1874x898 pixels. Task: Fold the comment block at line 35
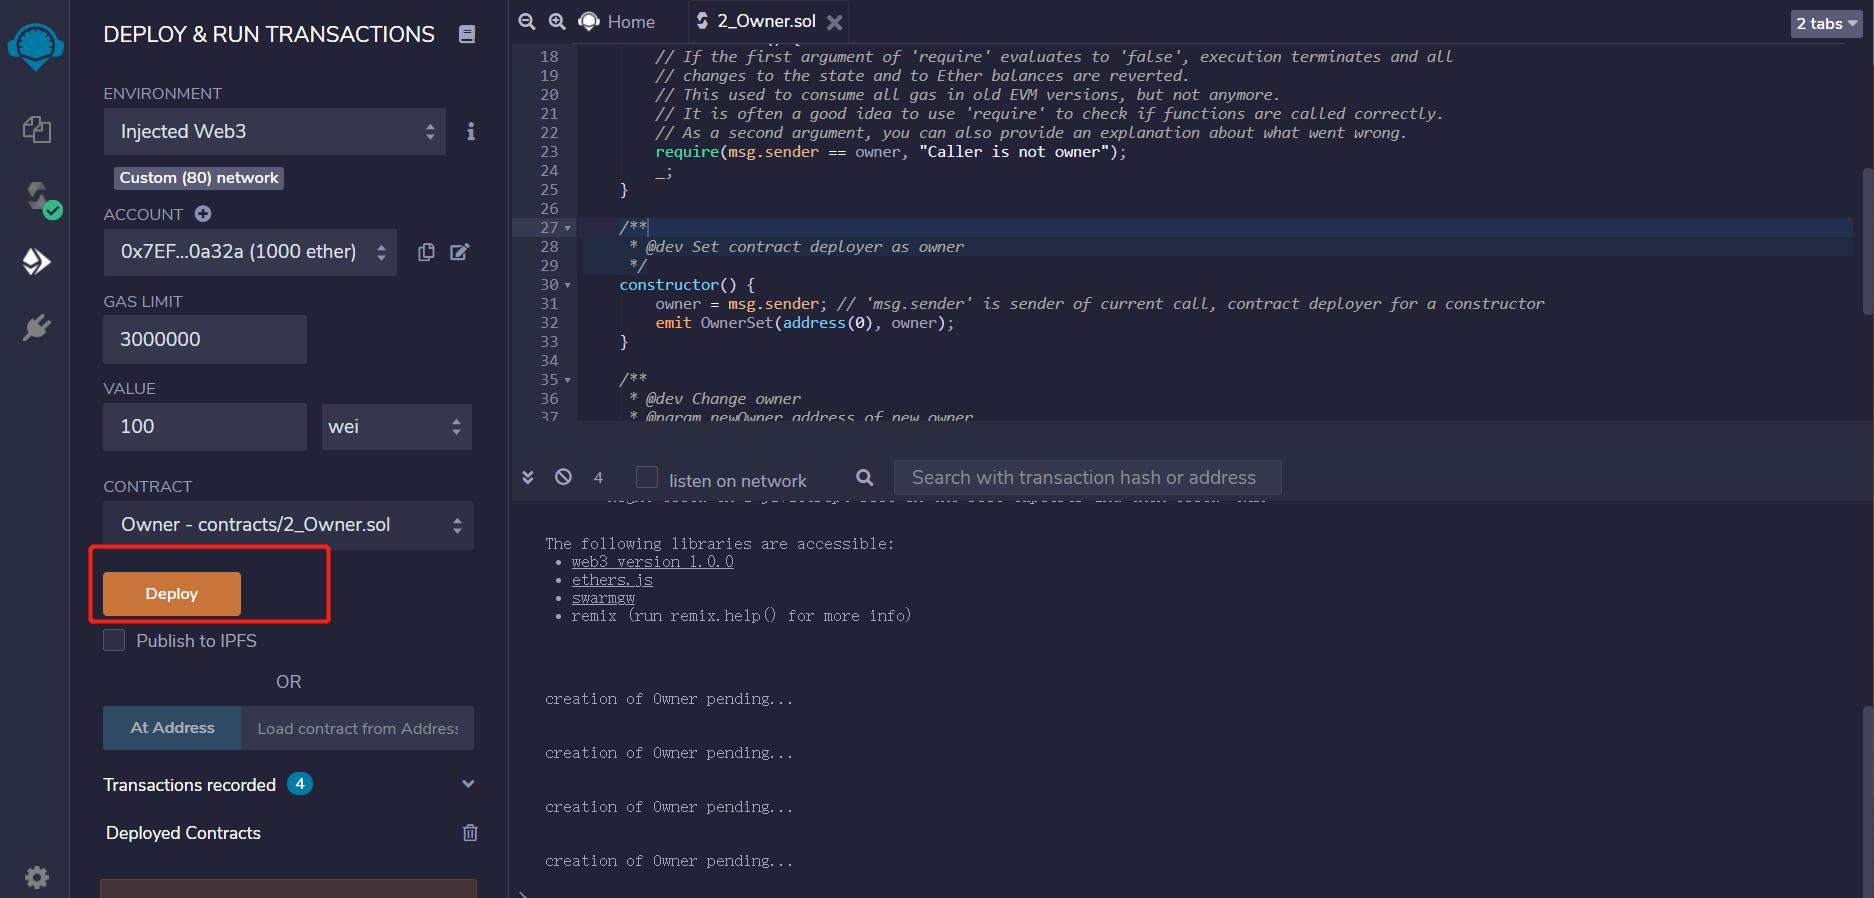point(568,380)
